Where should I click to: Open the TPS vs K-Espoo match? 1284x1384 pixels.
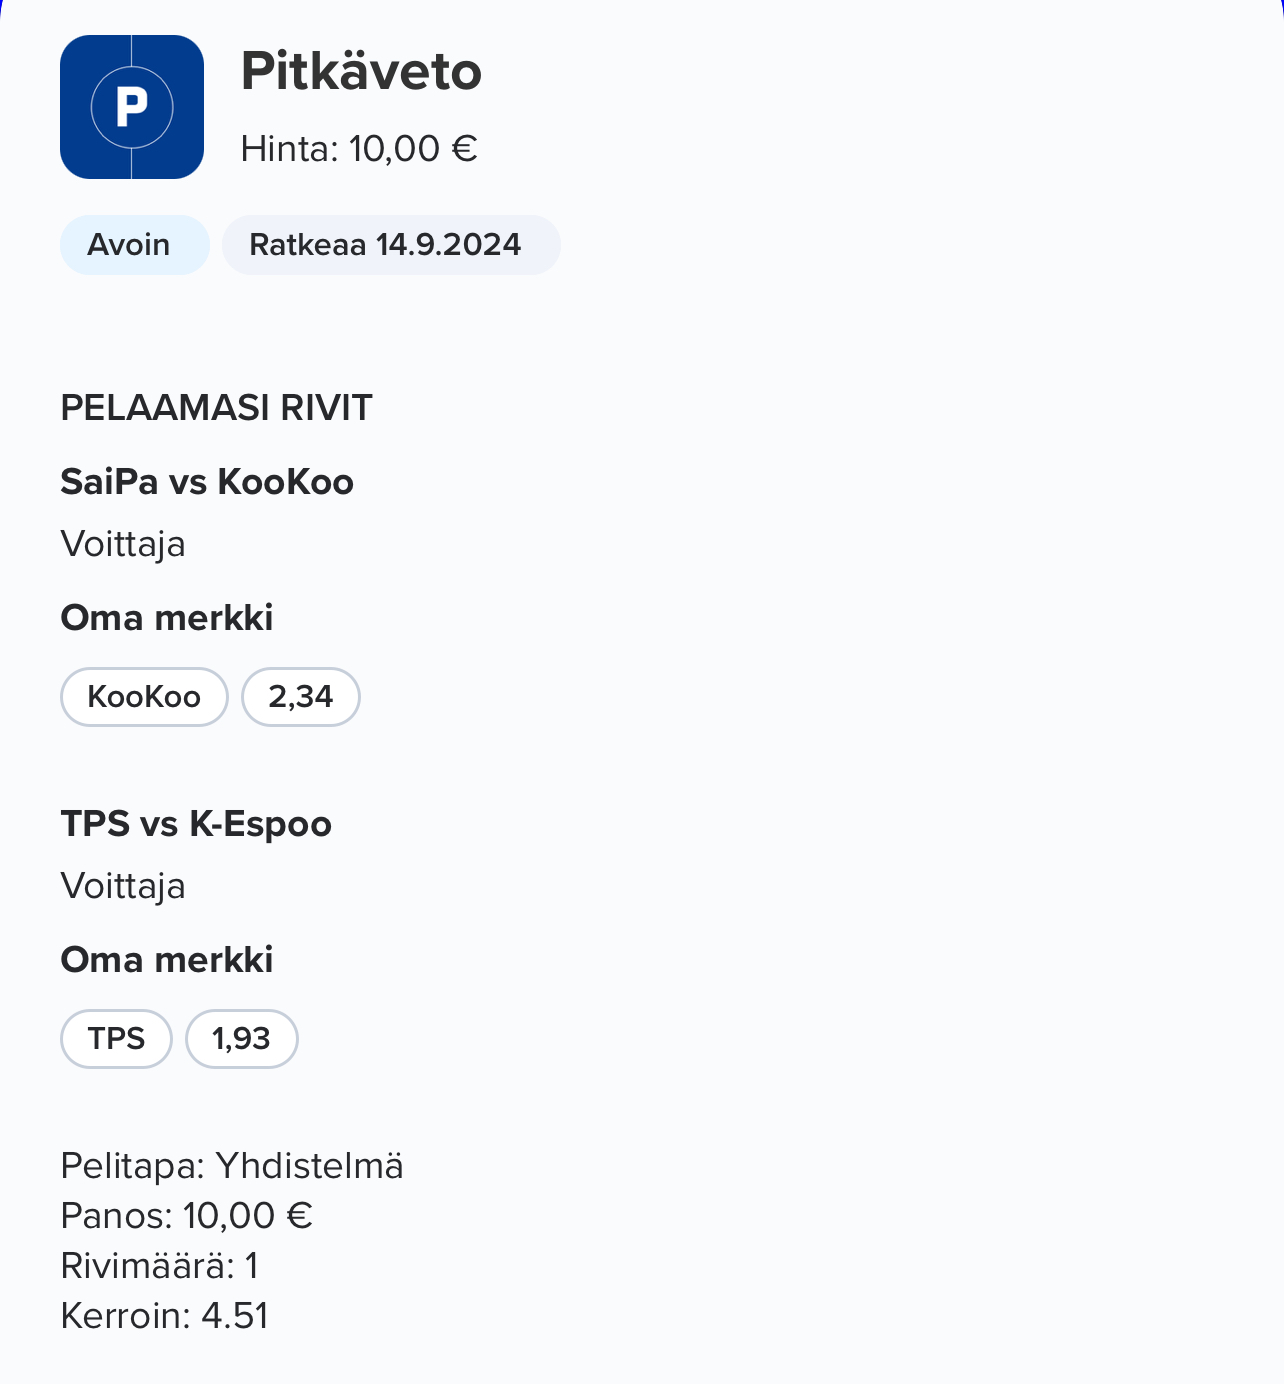pyautogui.click(x=196, y=824)
